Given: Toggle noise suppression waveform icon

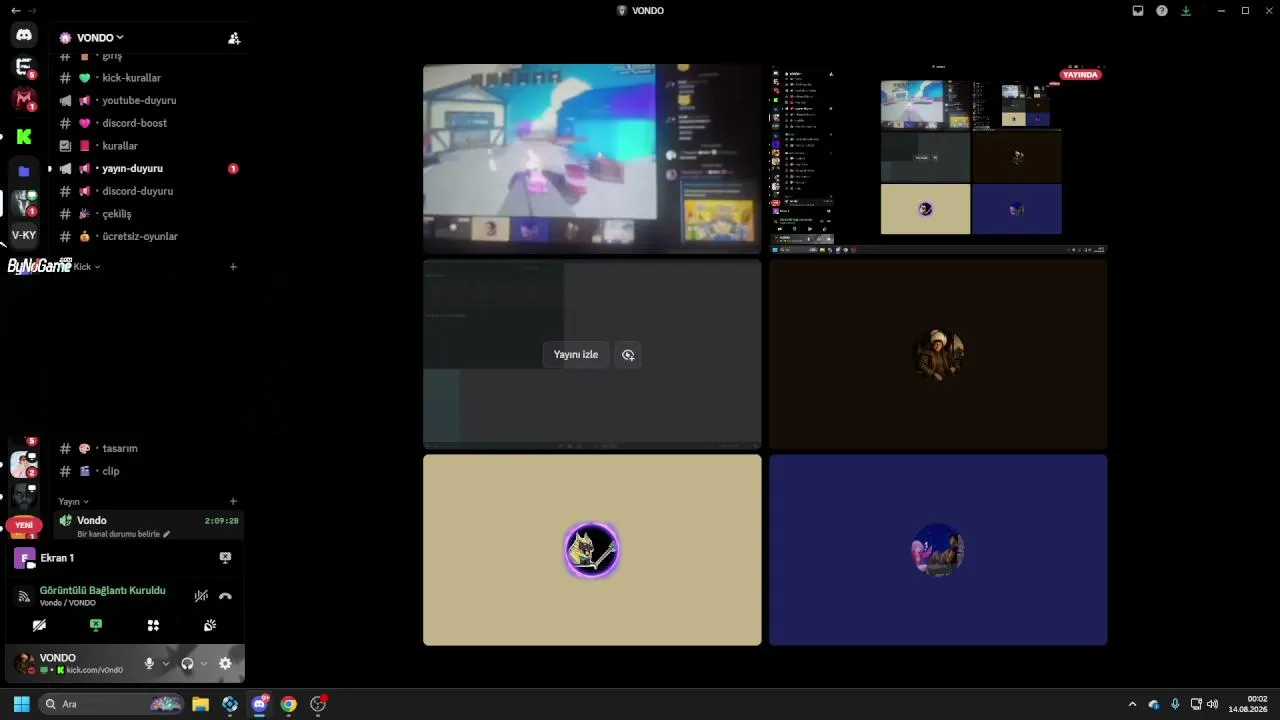Looking at the screenshot, I should tap(201, 596).
